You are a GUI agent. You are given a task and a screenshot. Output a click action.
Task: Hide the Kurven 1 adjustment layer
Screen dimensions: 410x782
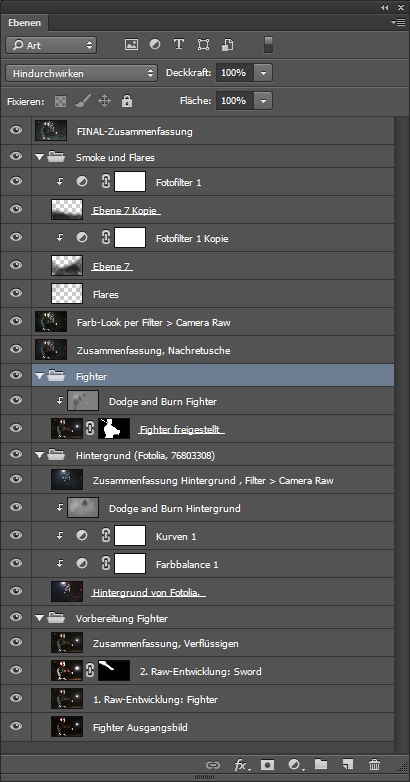tap(16, 535)
